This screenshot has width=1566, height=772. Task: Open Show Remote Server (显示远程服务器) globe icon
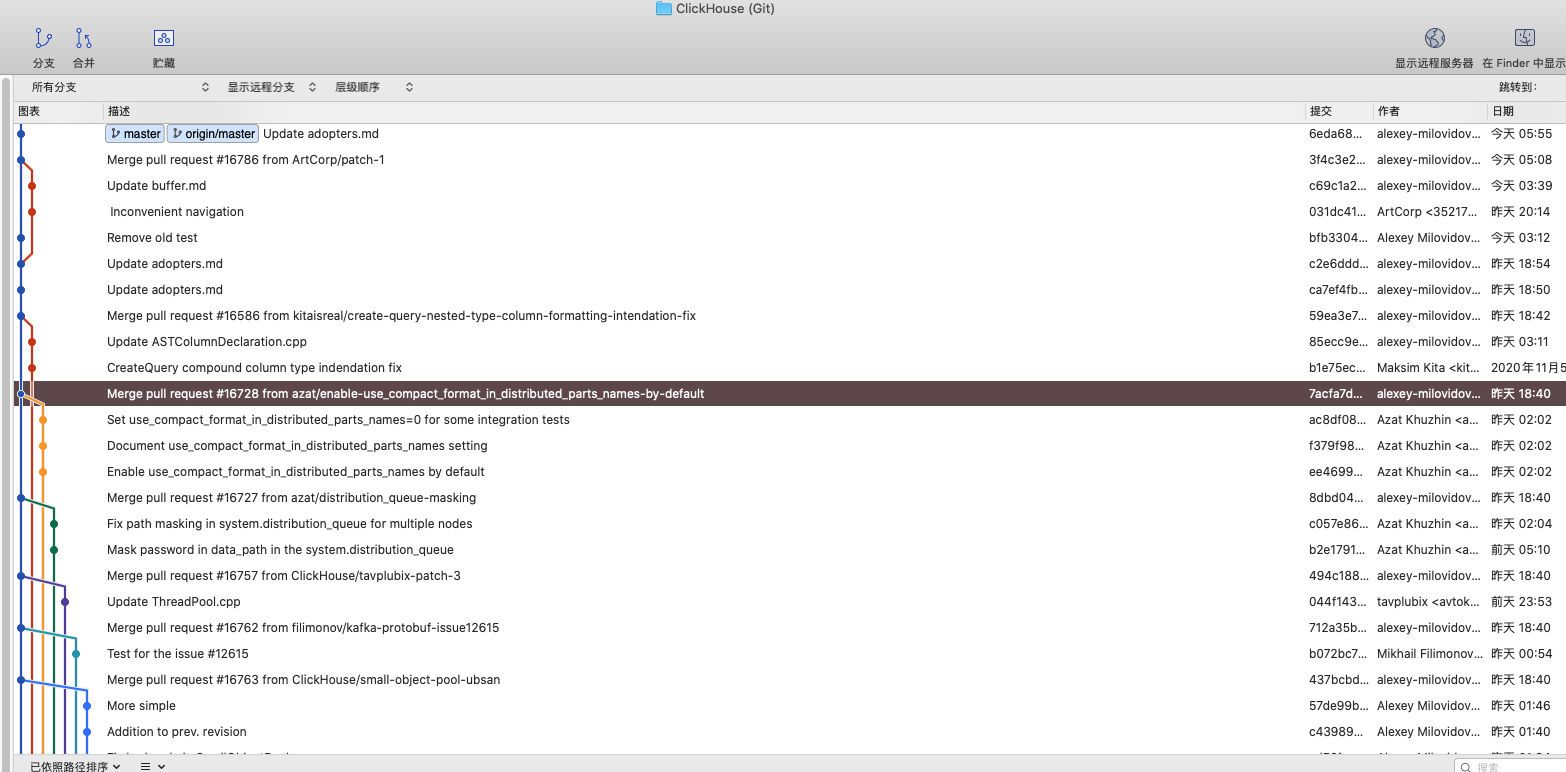click(1435, 38)
